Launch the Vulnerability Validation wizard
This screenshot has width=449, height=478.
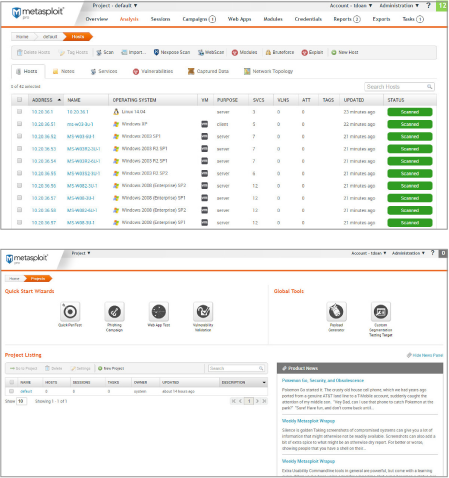click(x=203, y=317)
